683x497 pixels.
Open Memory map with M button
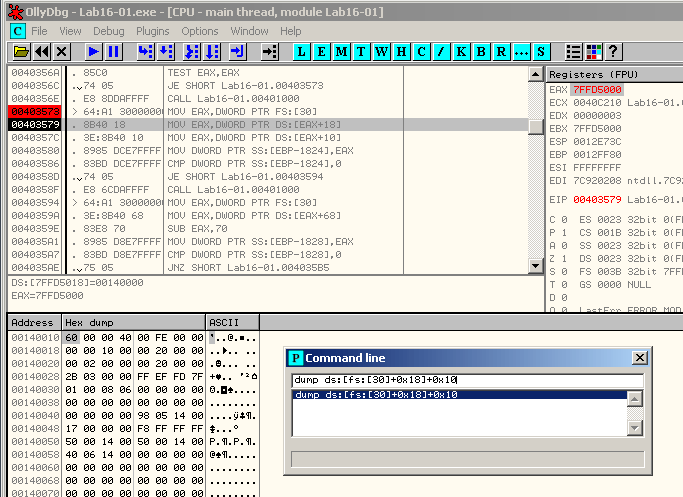click(341, 51)
